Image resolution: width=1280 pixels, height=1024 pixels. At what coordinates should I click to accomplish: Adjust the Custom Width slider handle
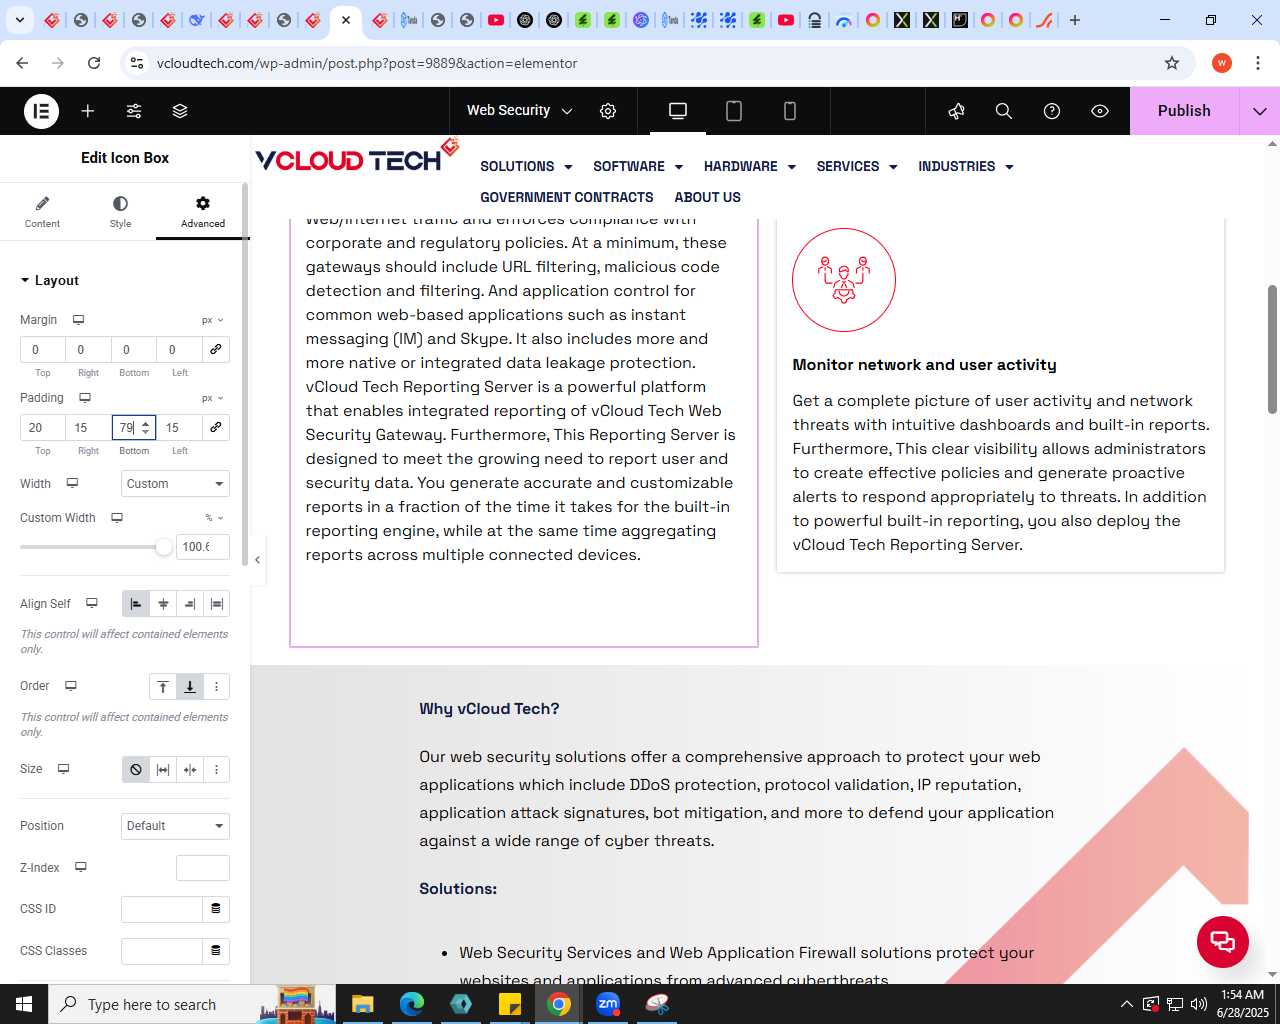click(164, 547)
